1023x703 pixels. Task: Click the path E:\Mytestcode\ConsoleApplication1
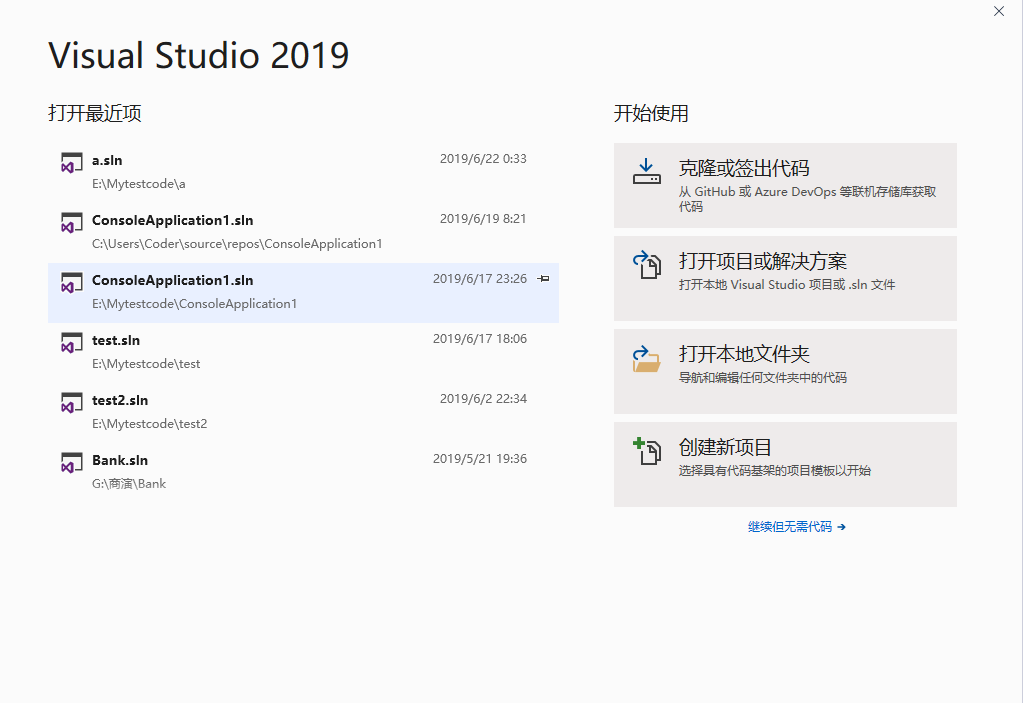[x=194, y=304]
